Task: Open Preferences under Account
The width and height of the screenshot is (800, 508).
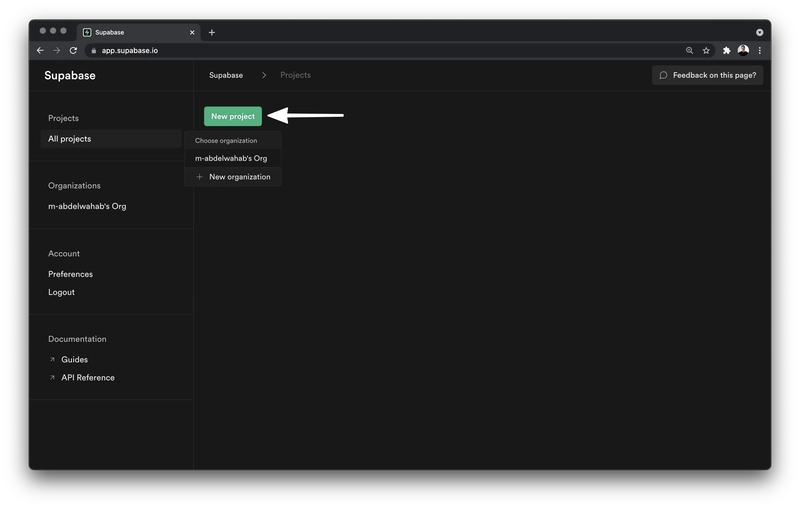Action: pos(70,274)
